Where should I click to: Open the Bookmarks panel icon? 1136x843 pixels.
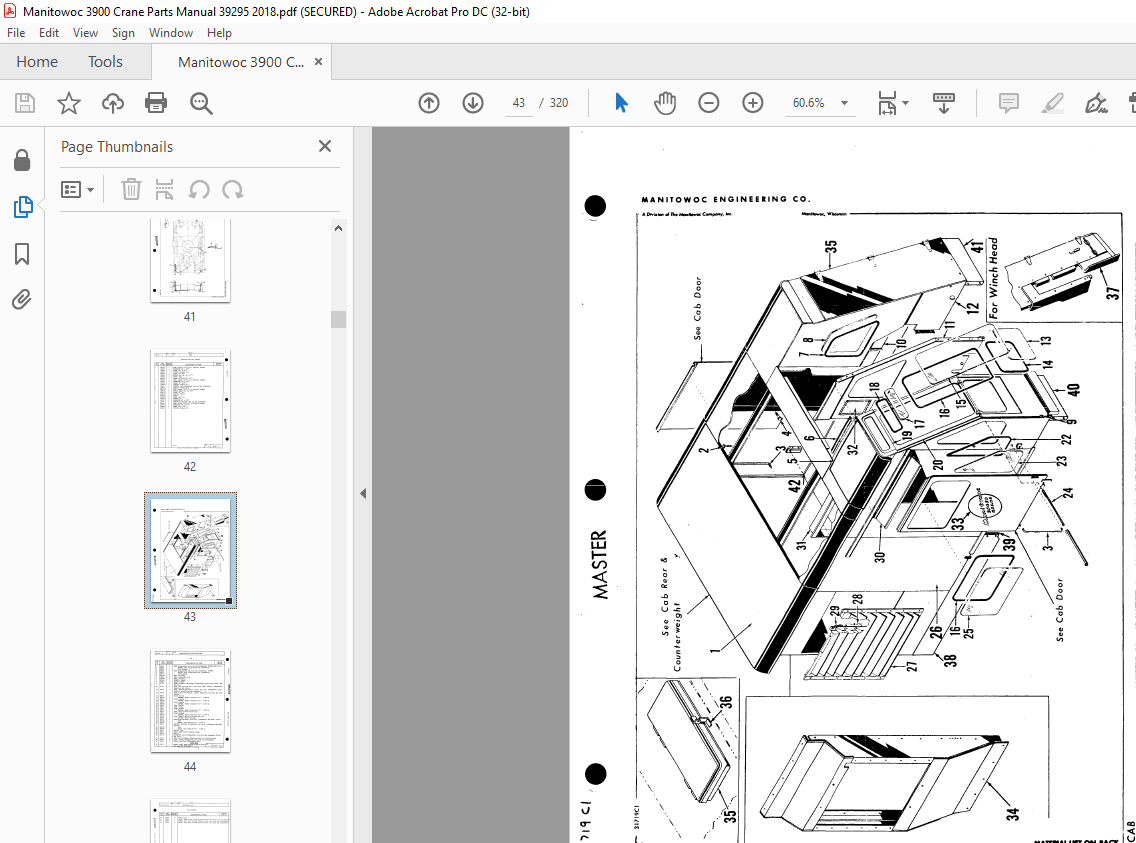(22, 253)
